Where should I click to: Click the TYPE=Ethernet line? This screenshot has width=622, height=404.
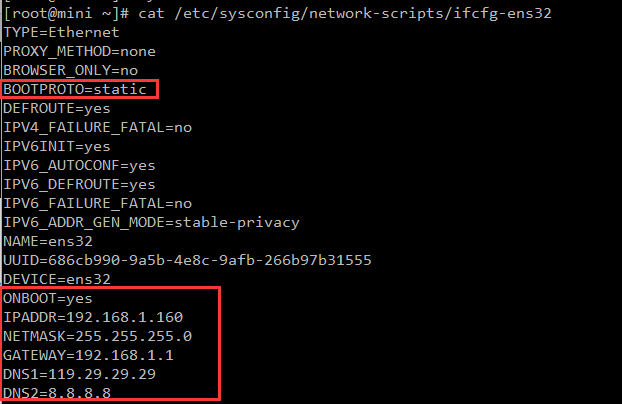(62, 32)
